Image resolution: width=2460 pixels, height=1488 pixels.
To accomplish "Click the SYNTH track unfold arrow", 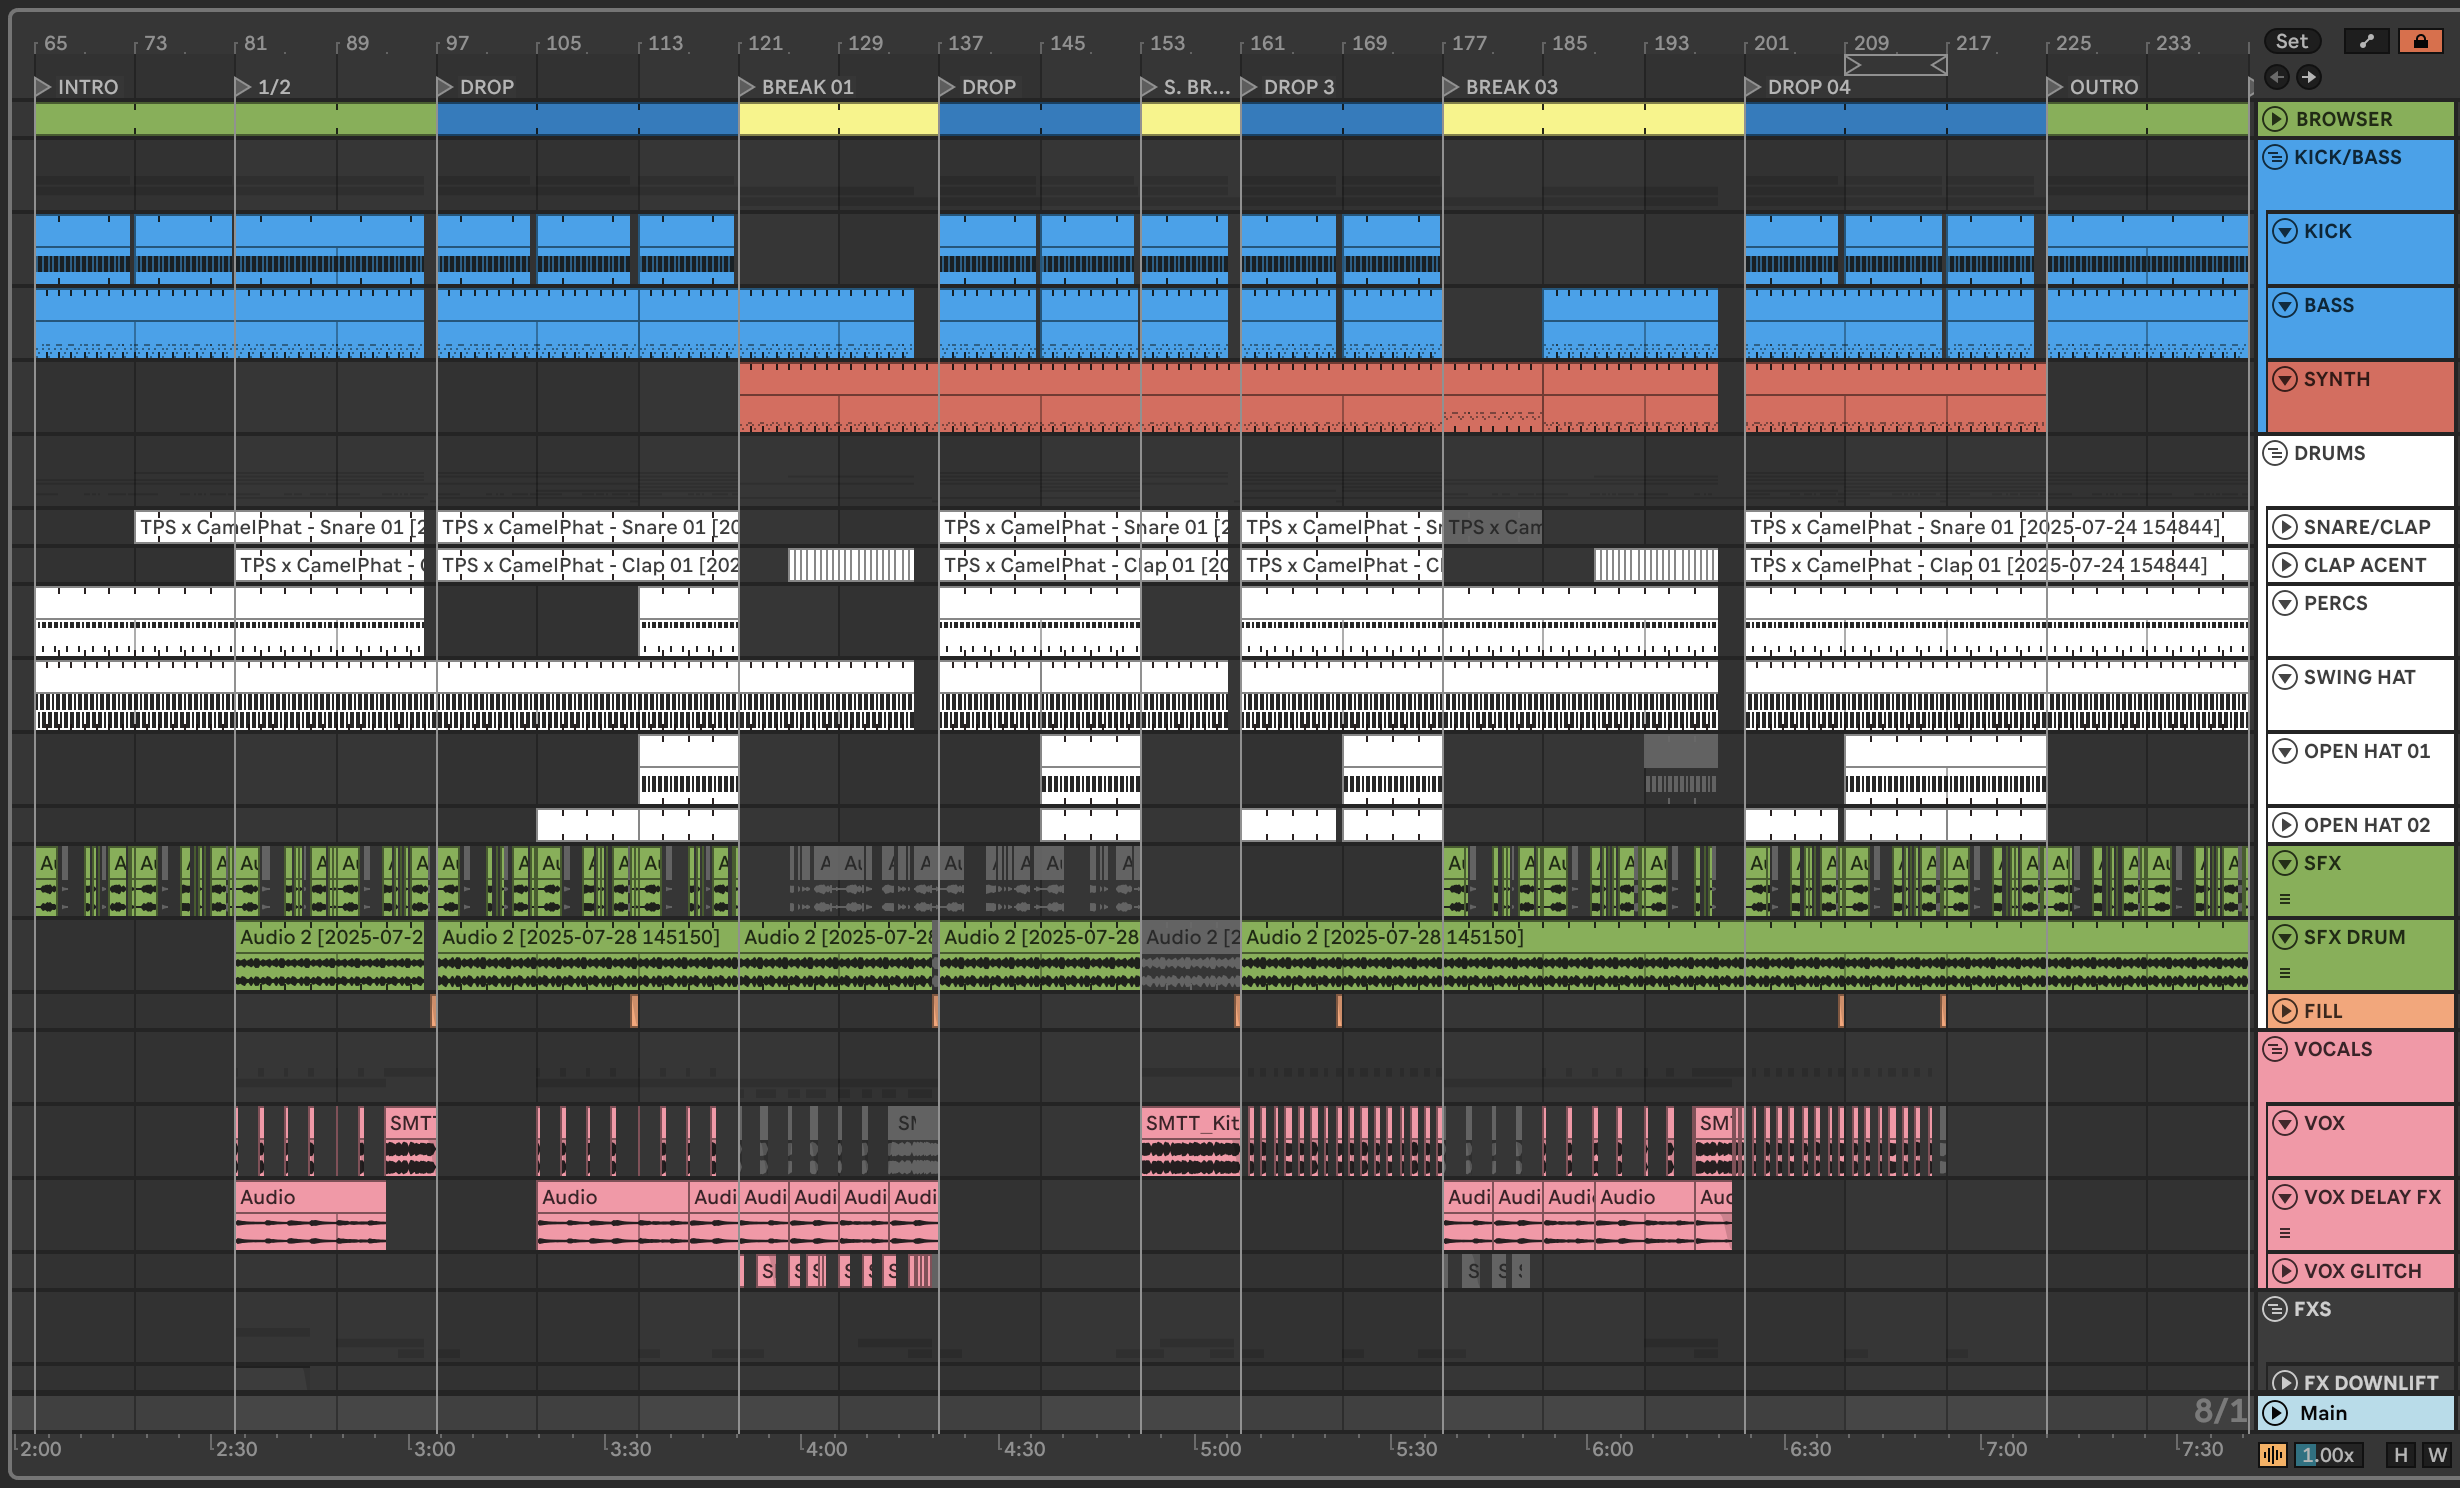I will pos(2285,379).
